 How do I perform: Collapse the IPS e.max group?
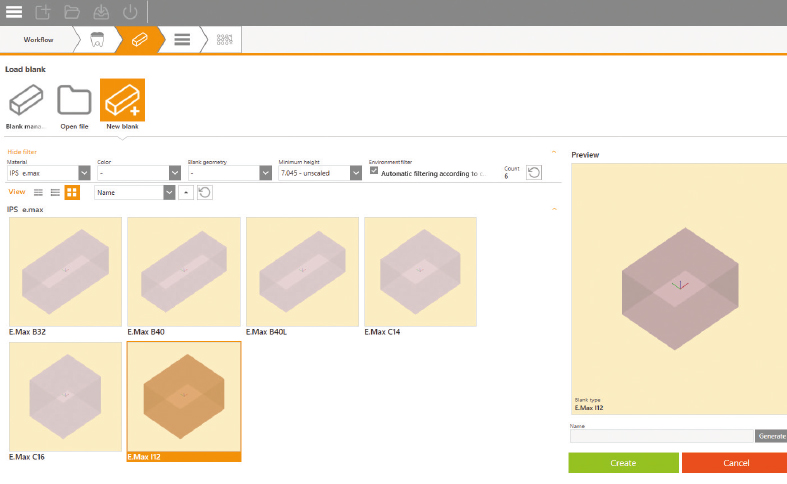tap(554, 209)
